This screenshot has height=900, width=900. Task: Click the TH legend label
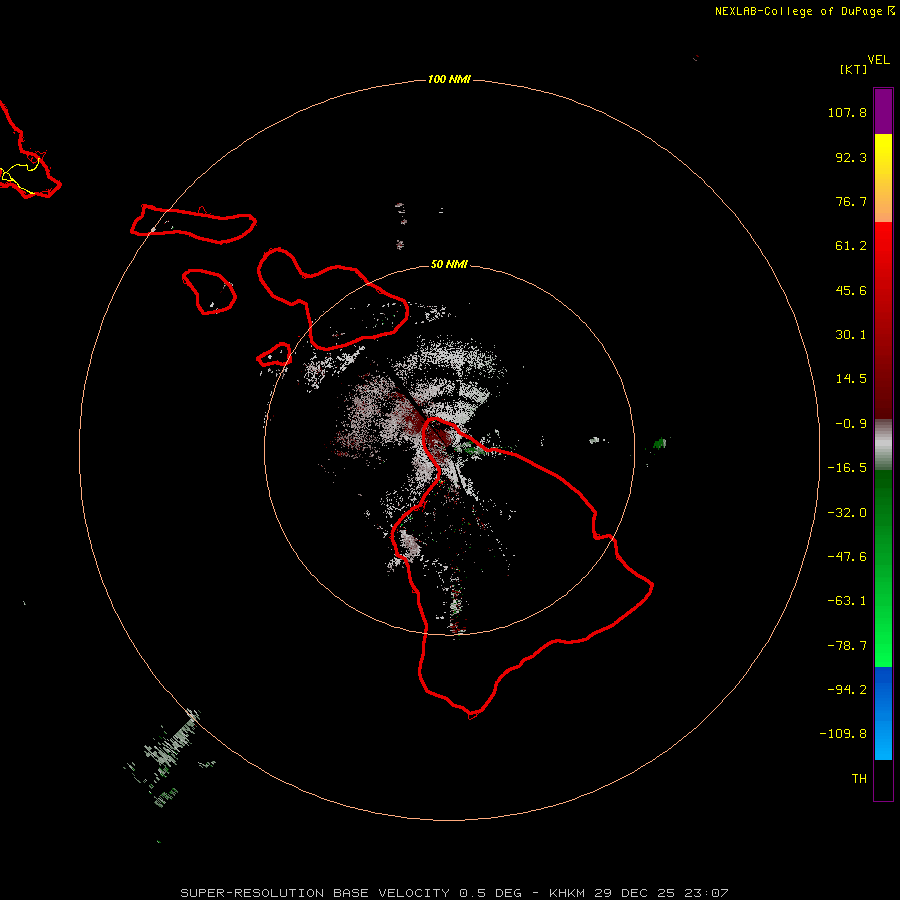(859, 779)
